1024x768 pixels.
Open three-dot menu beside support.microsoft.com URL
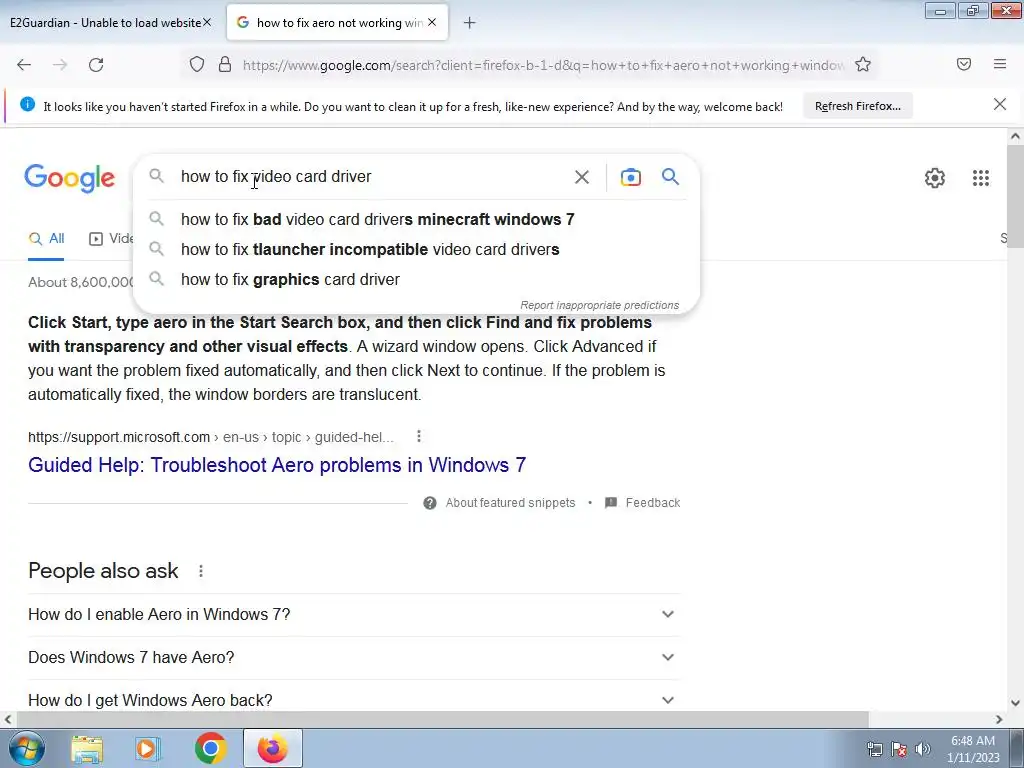coord(419,436)
